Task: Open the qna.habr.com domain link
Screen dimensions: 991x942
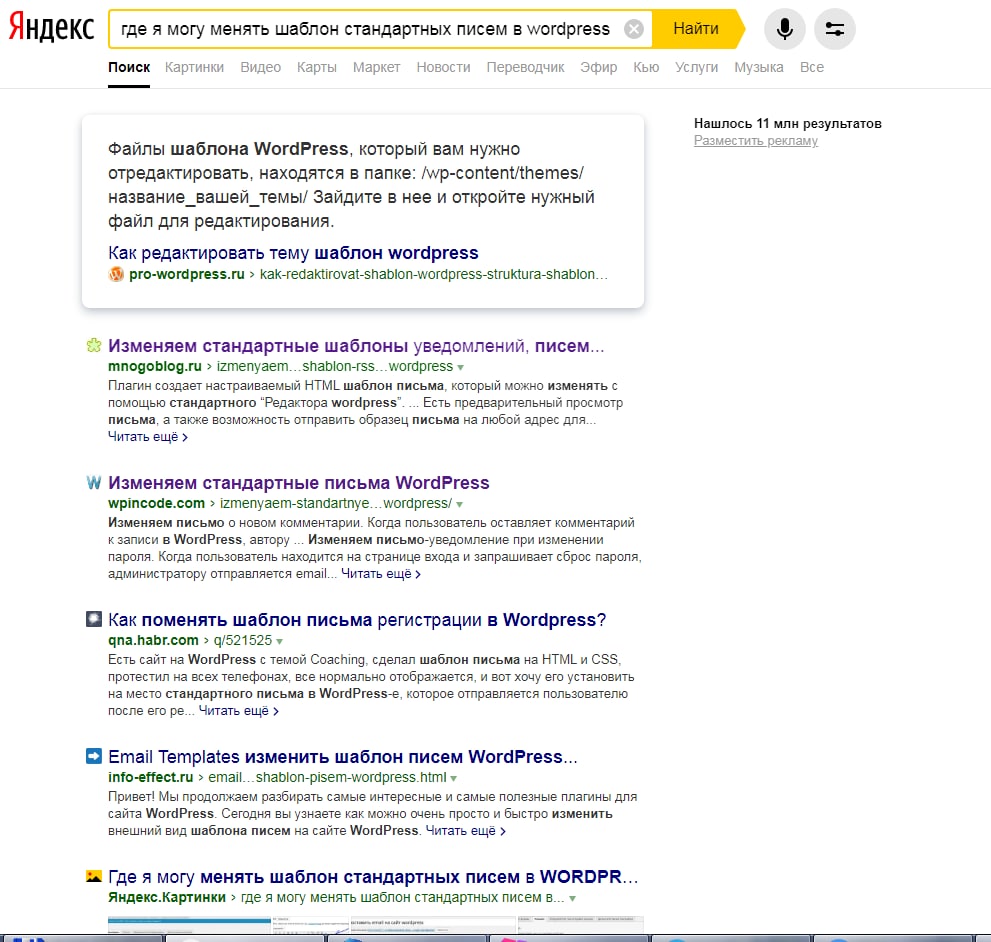Action: pos(153,640)
